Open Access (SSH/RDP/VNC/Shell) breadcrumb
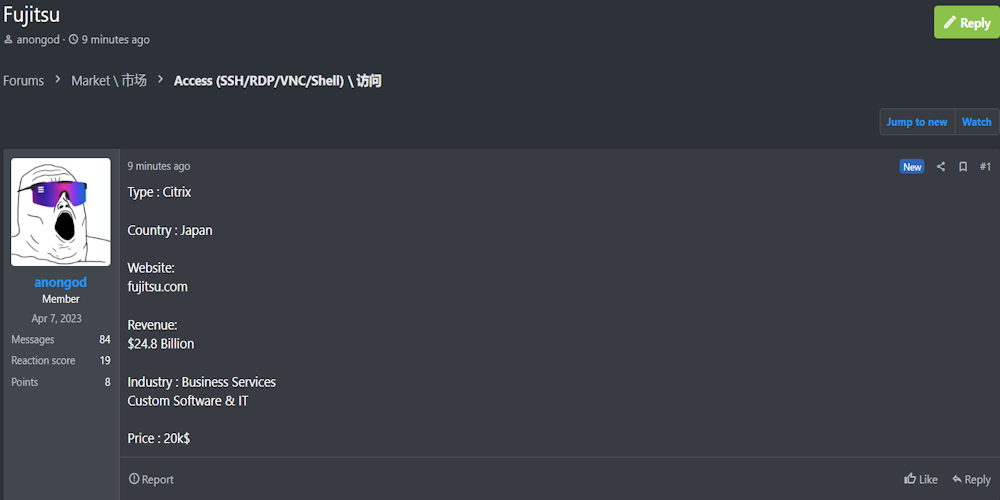The image size is (1000, 500). tap(277, 81)
